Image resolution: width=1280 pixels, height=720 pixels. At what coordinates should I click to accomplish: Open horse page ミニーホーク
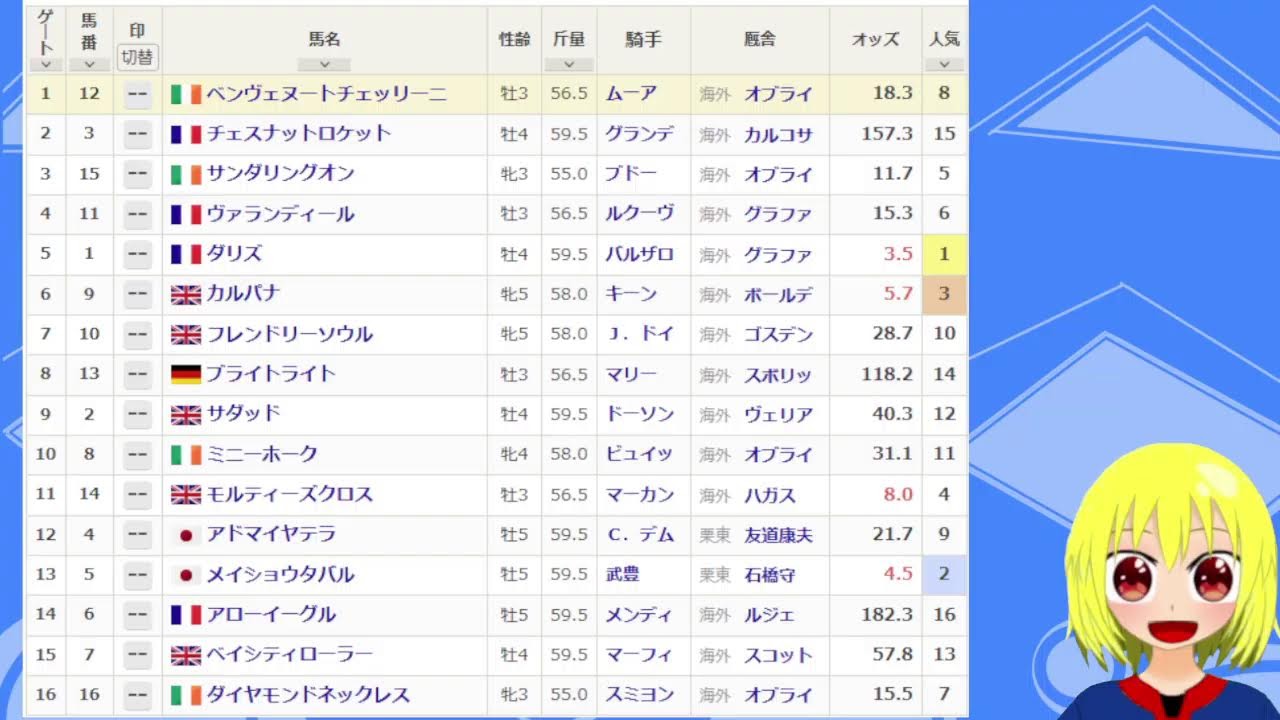point(262,454)
